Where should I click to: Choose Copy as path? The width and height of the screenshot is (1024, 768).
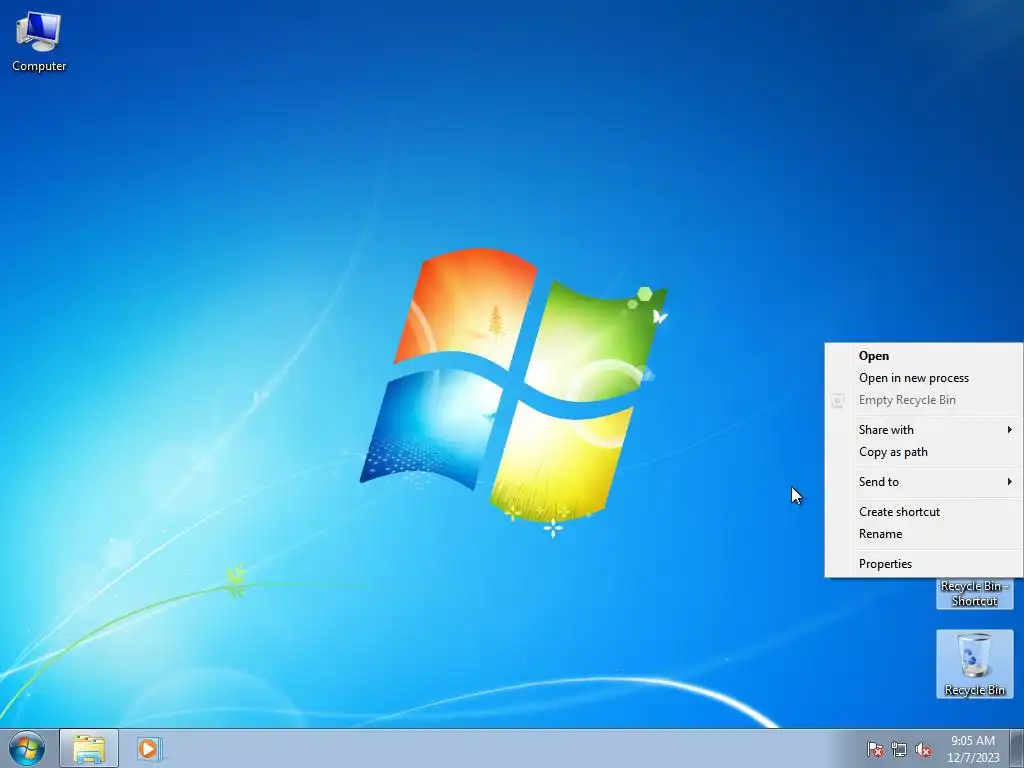[923, 452]
